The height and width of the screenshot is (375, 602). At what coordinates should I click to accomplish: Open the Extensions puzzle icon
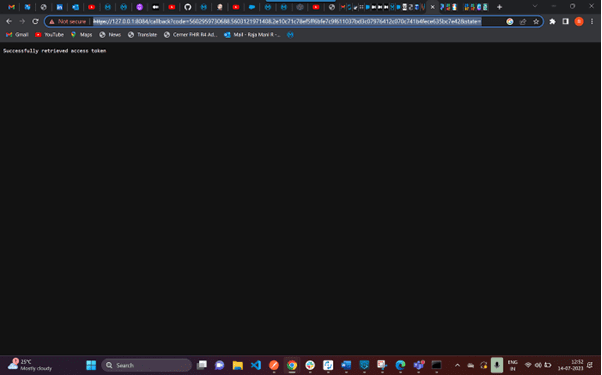click(552, 21)
